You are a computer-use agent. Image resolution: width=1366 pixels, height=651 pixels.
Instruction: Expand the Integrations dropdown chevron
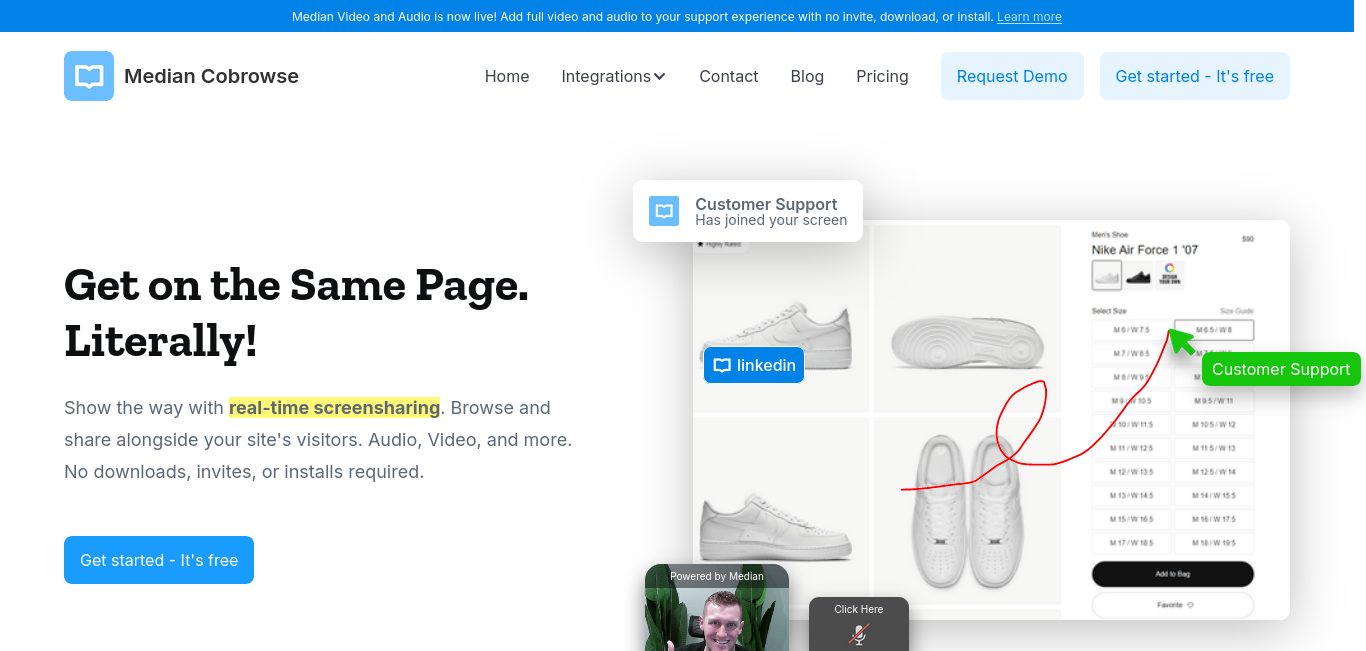[x=660, y=77]
